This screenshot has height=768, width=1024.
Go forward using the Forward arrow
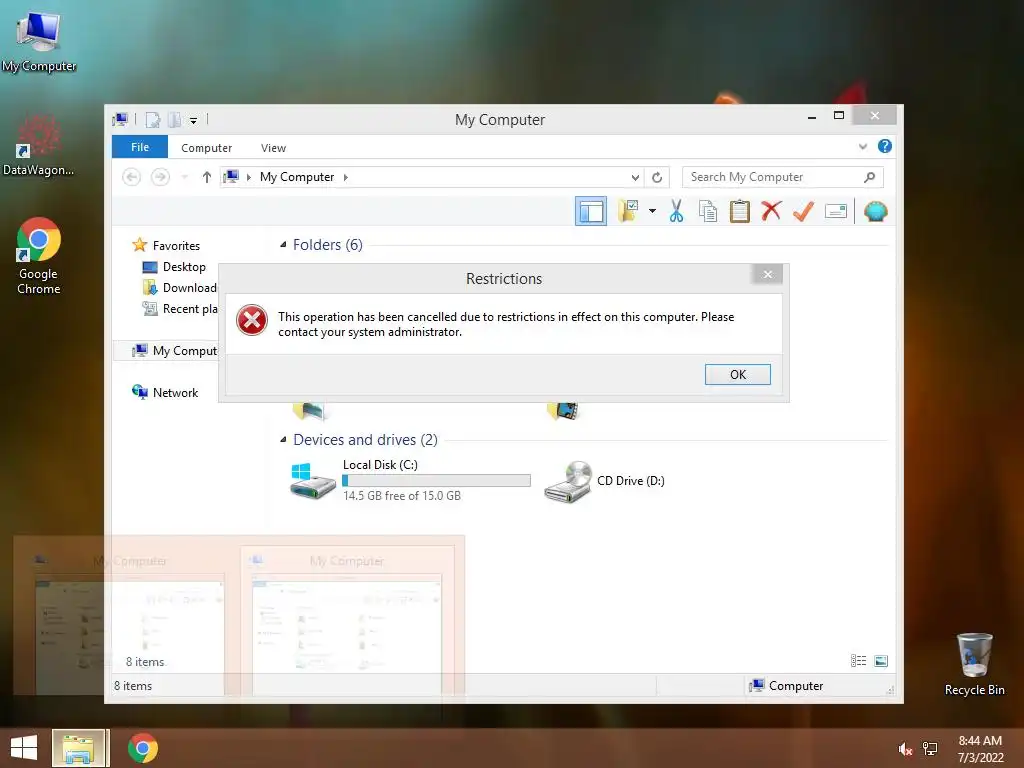pyautogui.click(x=160, y=177)
